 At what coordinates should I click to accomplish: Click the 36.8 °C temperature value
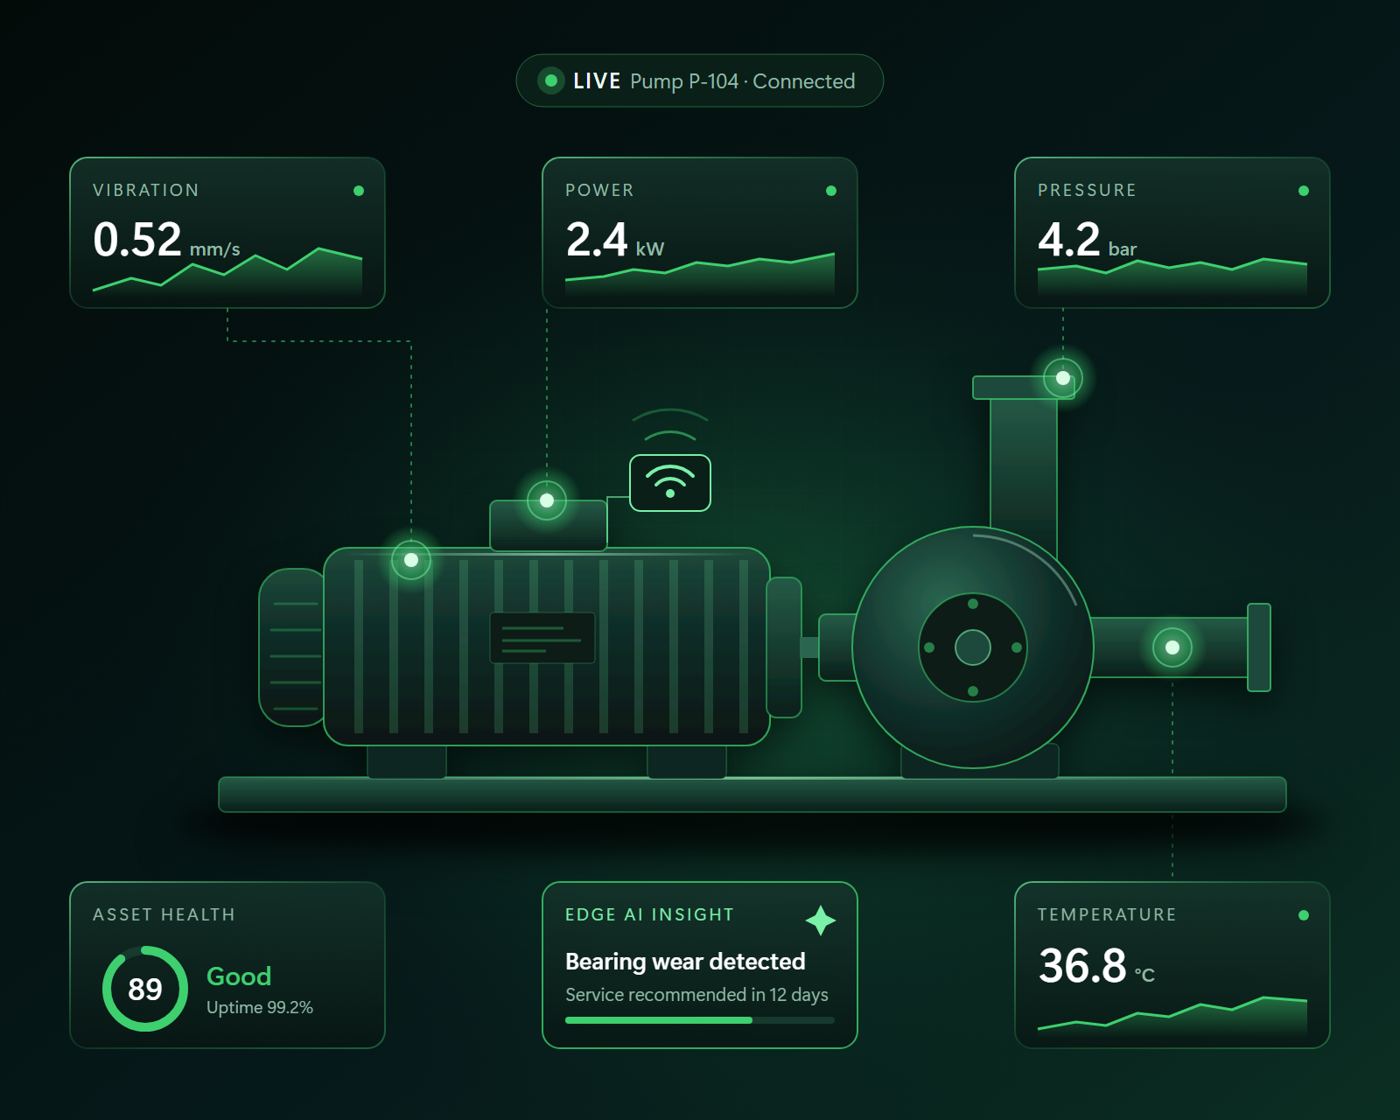coord(1096,966)
